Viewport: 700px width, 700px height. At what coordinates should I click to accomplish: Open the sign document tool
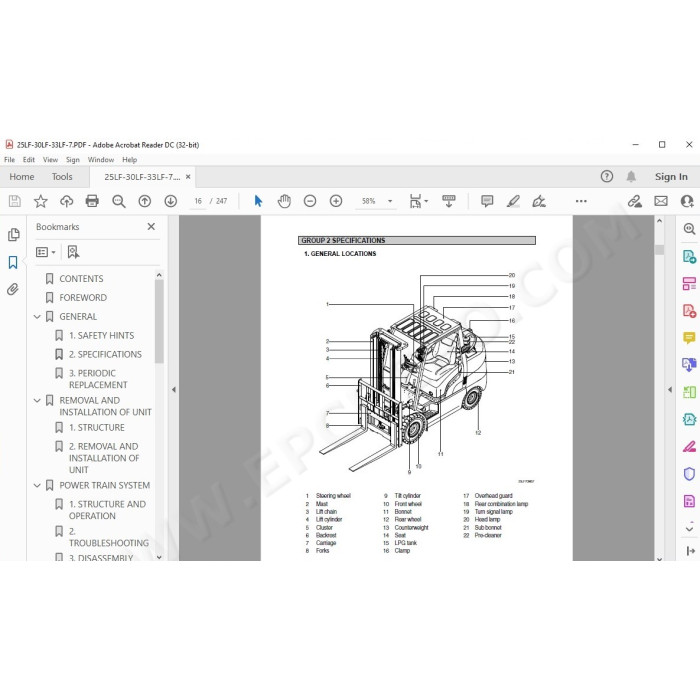(539, 201)
